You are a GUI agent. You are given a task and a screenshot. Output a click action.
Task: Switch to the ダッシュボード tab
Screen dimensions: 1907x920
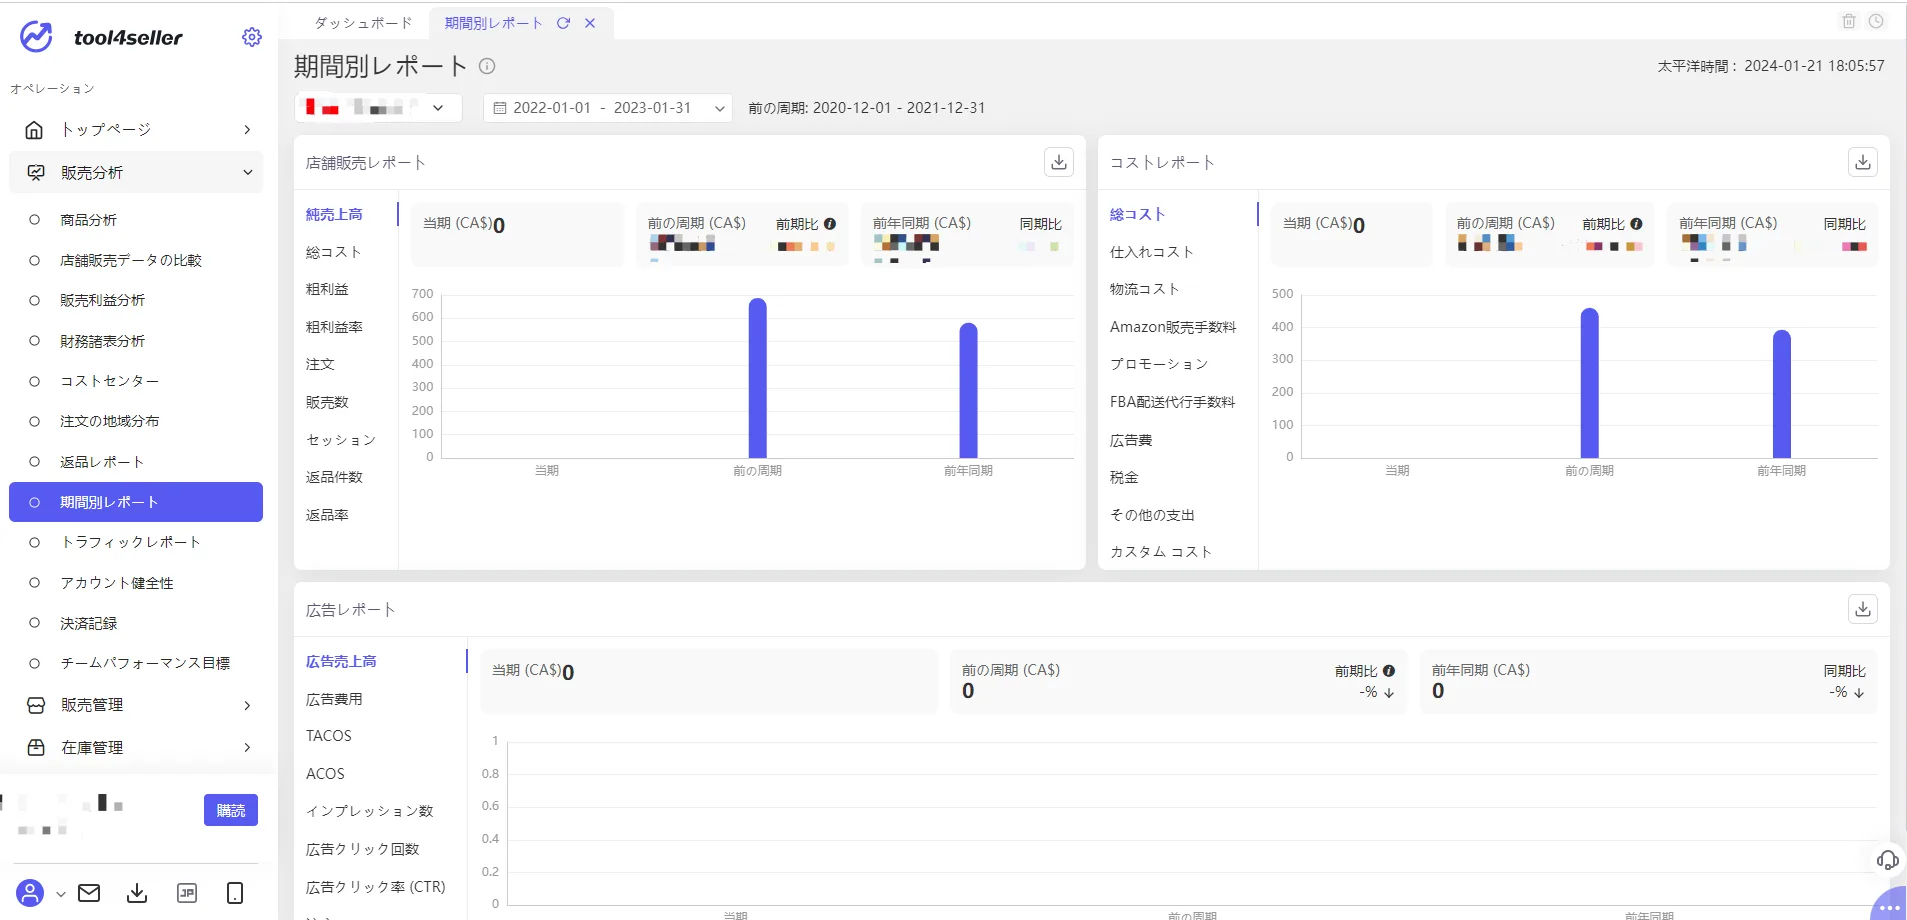point(363,23)
